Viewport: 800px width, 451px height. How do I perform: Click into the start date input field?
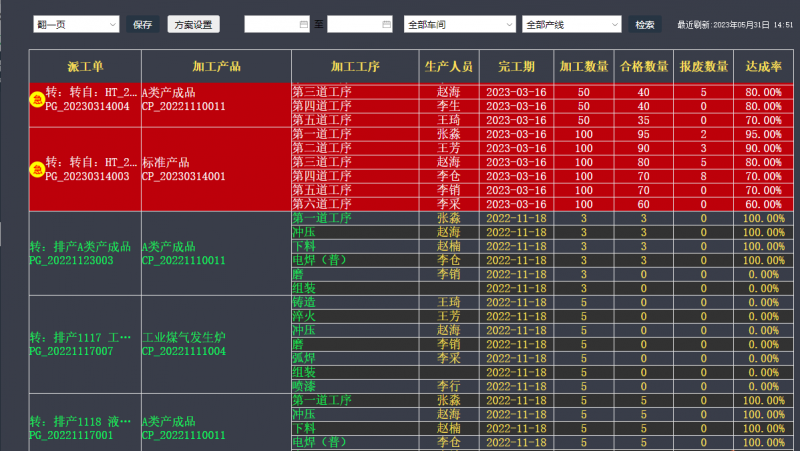pos(270,24)
